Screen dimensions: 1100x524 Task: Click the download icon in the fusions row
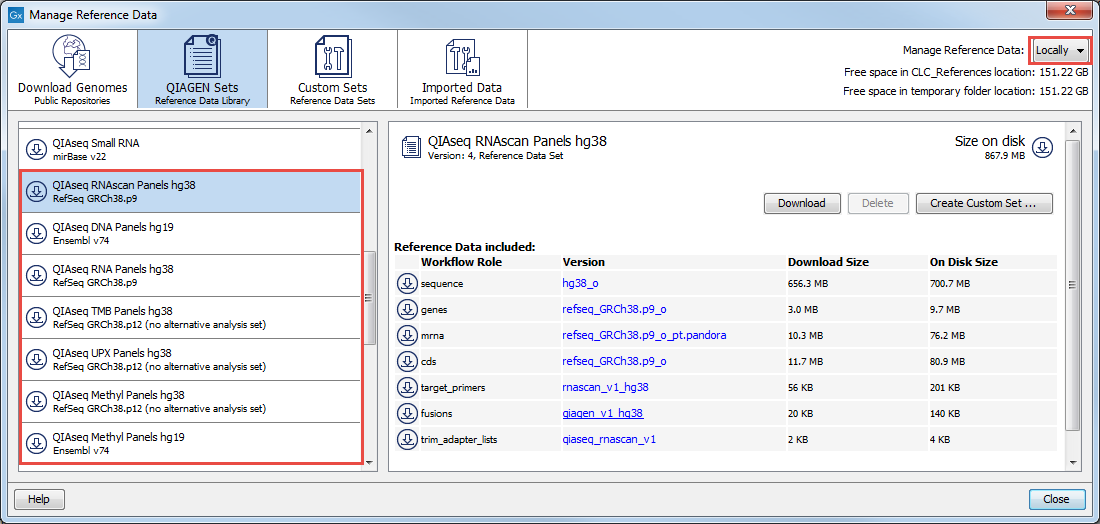(406, 413)
